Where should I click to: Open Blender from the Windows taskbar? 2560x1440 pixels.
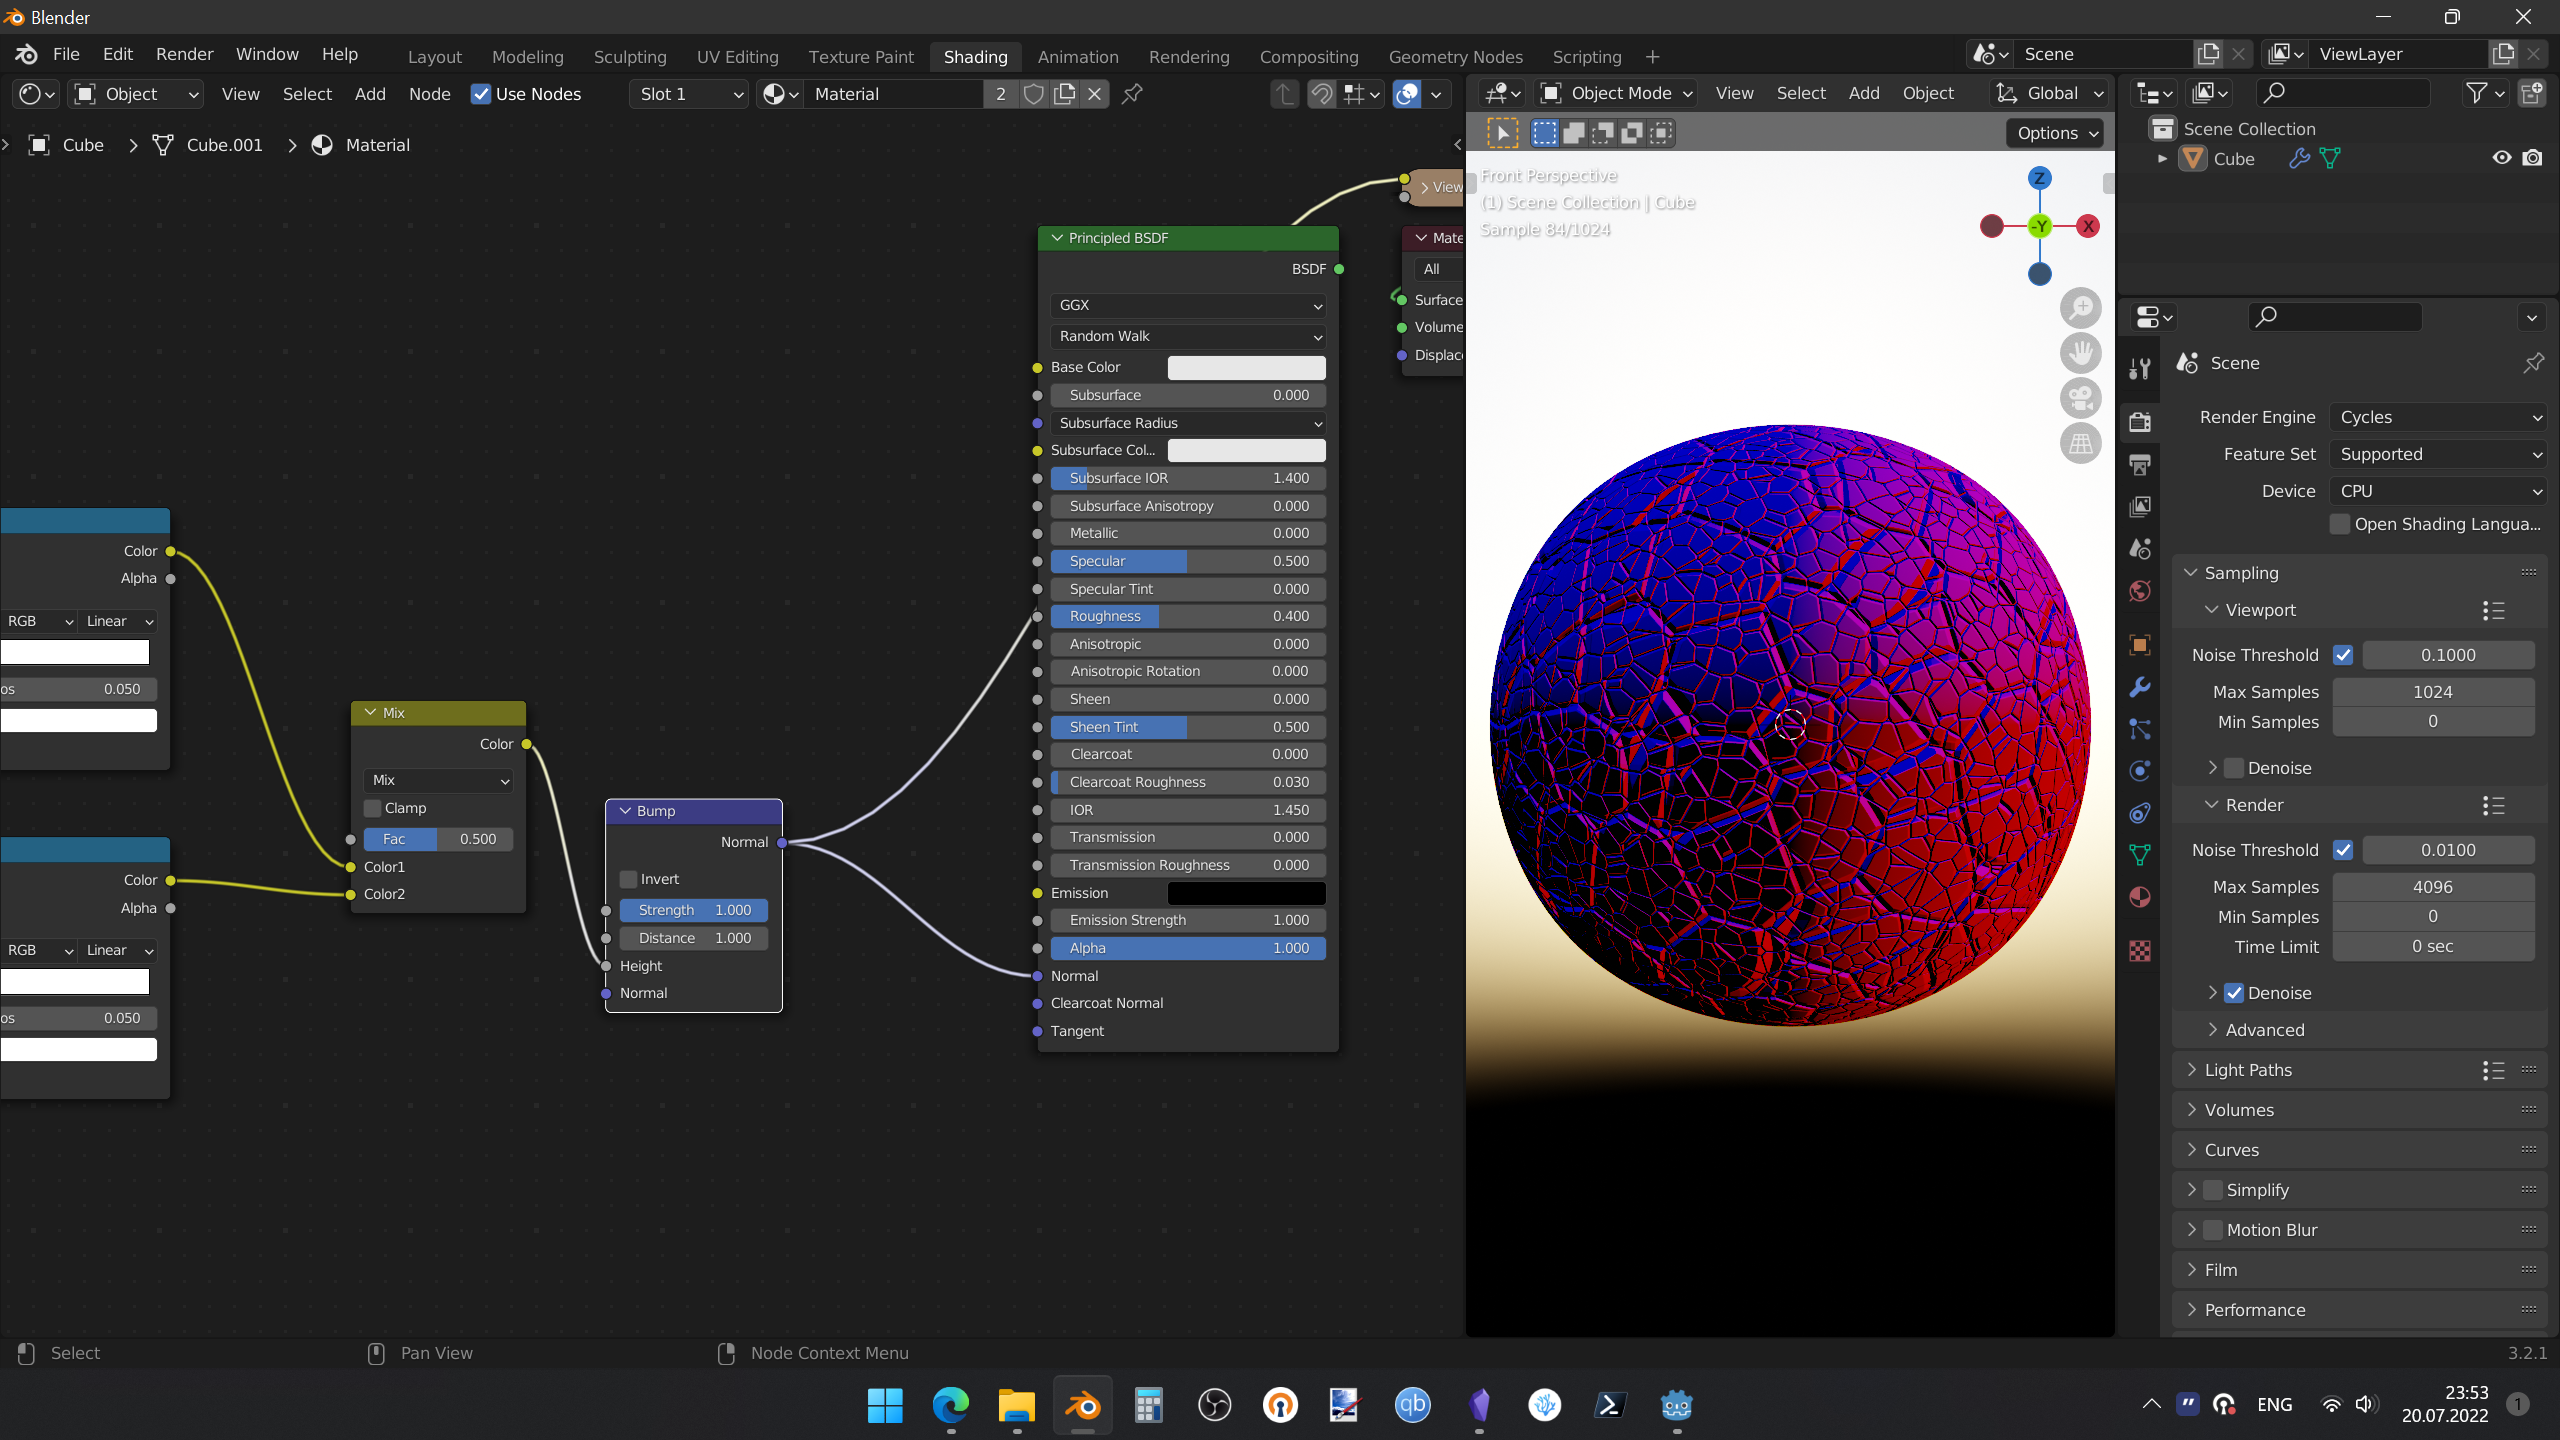(x=1082, y=1406)
